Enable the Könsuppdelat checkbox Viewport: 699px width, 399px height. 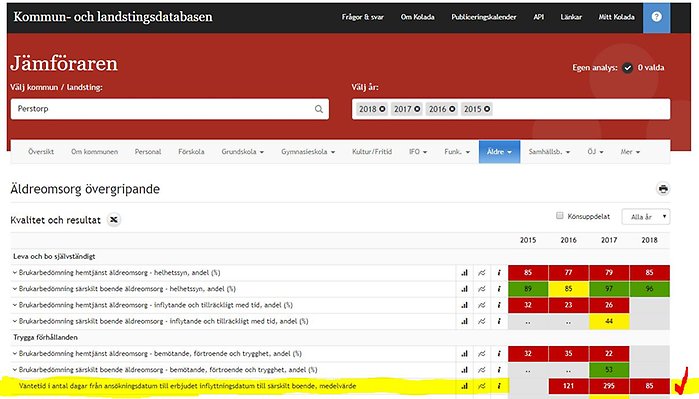(559, 216)
